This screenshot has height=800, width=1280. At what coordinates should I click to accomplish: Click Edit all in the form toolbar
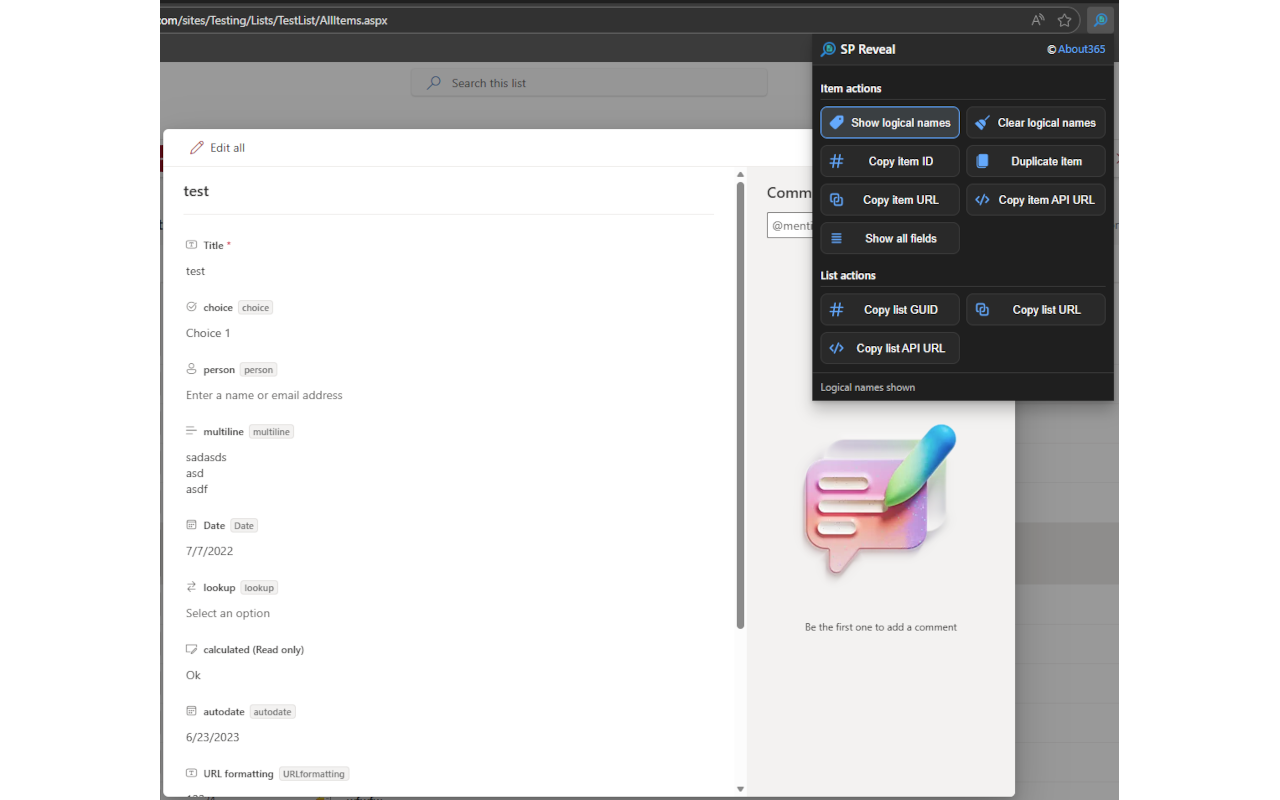click(218, 148)
